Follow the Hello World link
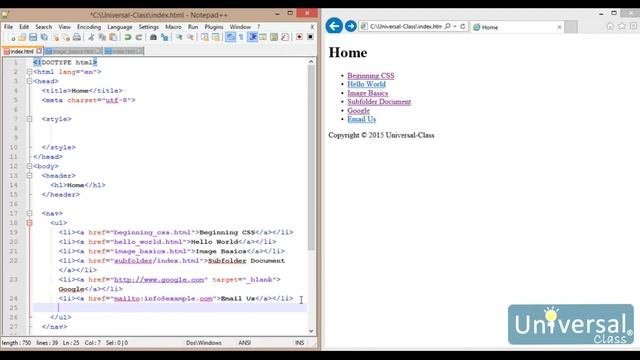640x360 pixels. [366, 84]
